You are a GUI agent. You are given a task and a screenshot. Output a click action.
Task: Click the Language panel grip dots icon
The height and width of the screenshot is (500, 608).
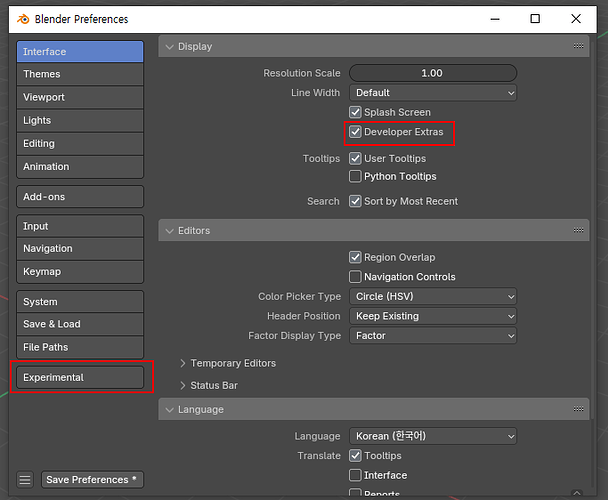click(578, 409)
